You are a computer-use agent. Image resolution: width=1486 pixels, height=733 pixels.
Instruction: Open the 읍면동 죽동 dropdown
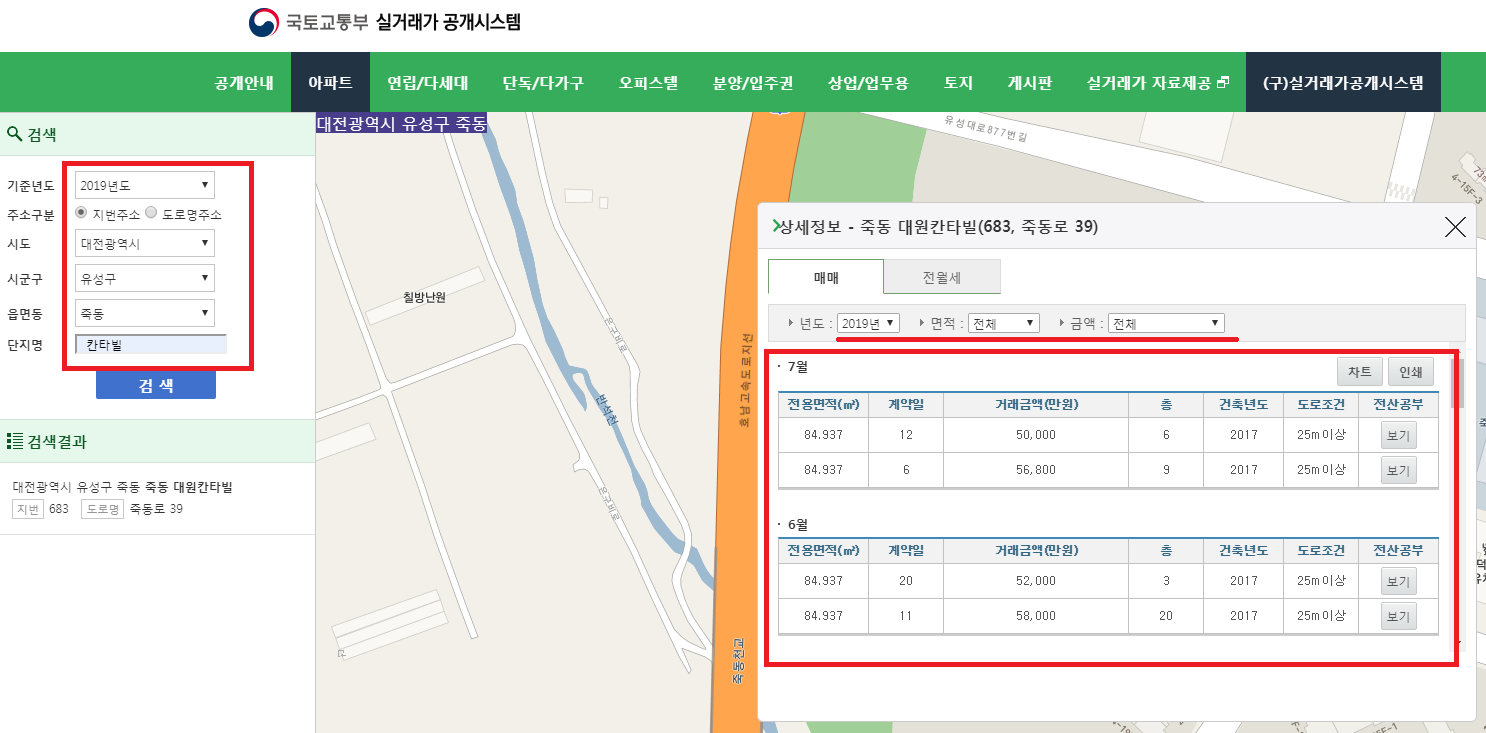coord(145,313)
